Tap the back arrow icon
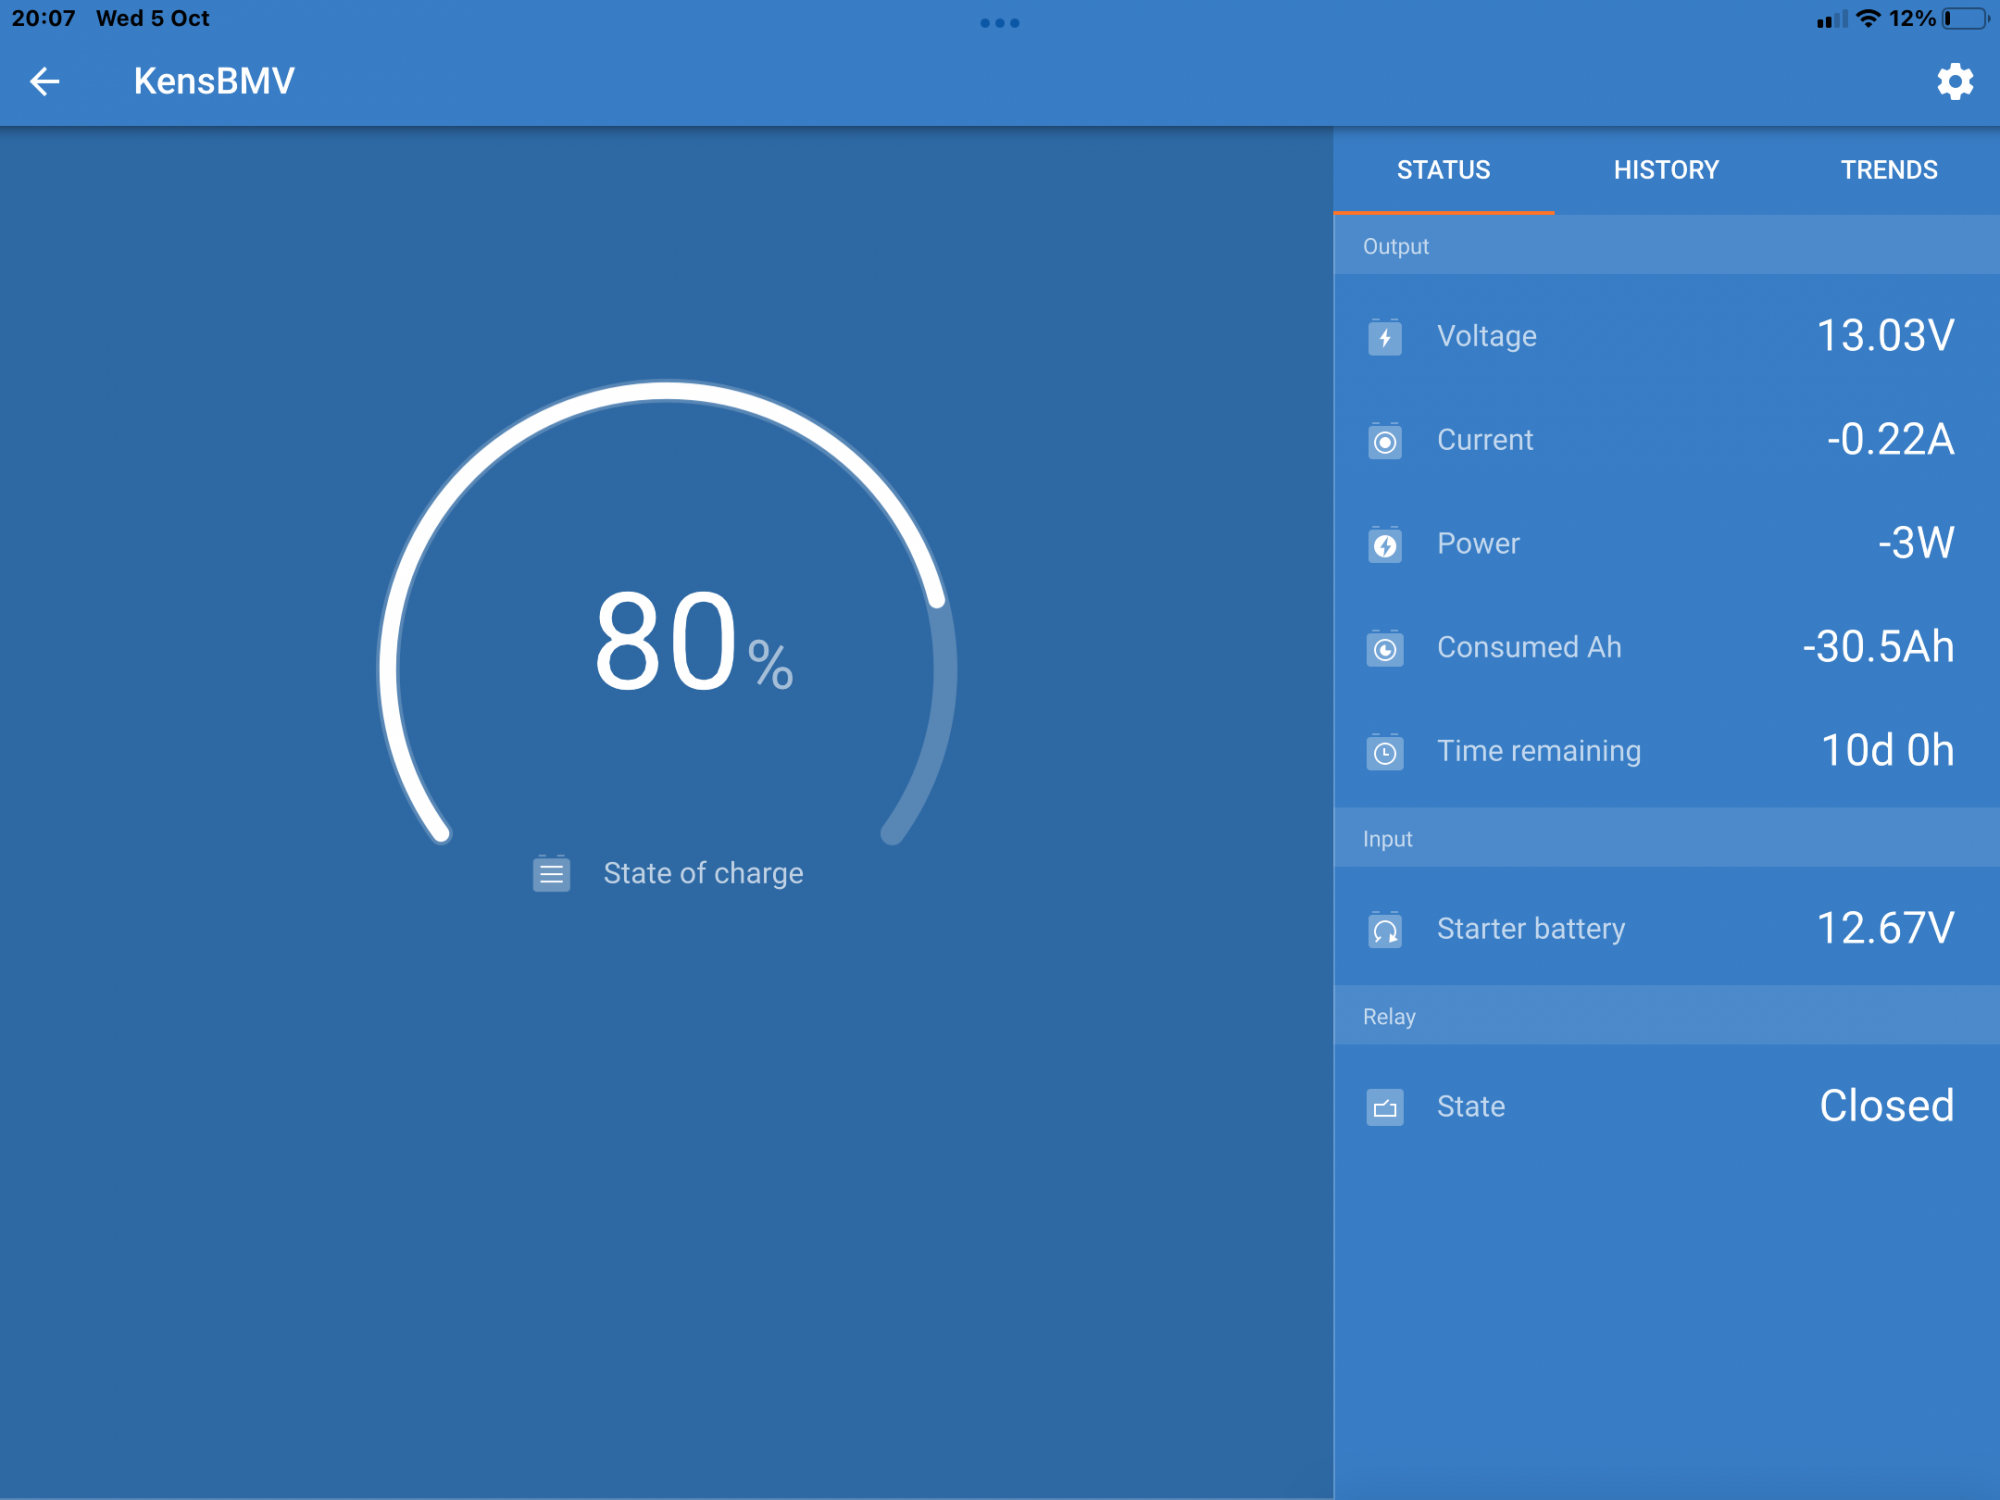The image size is (2000, 1500). pyautogui.click(x=45, y=81)
